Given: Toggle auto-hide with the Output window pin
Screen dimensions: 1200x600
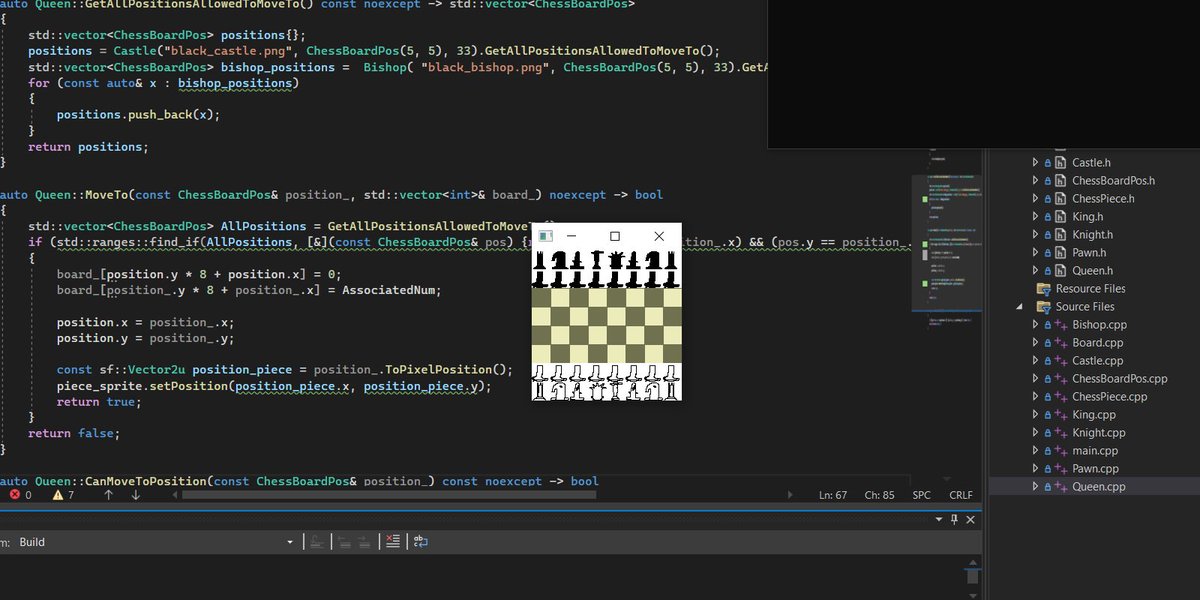Looking at the screenshot, I should click(955, 519).
